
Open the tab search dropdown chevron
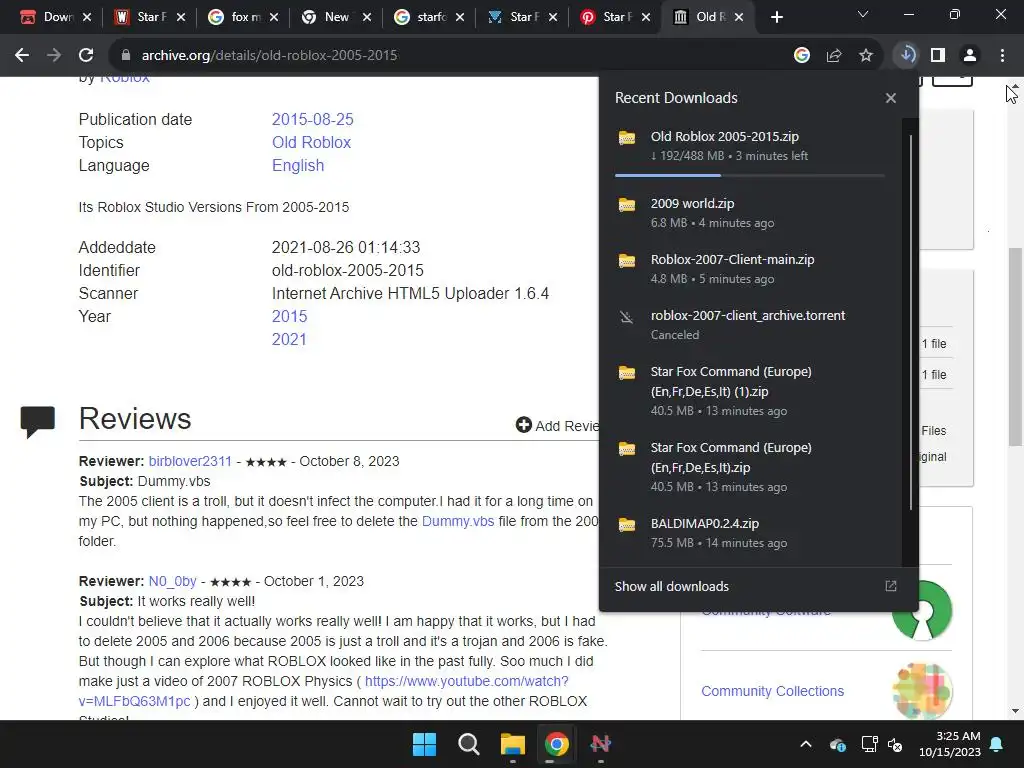pyautogui.click(x=863, y=14)
